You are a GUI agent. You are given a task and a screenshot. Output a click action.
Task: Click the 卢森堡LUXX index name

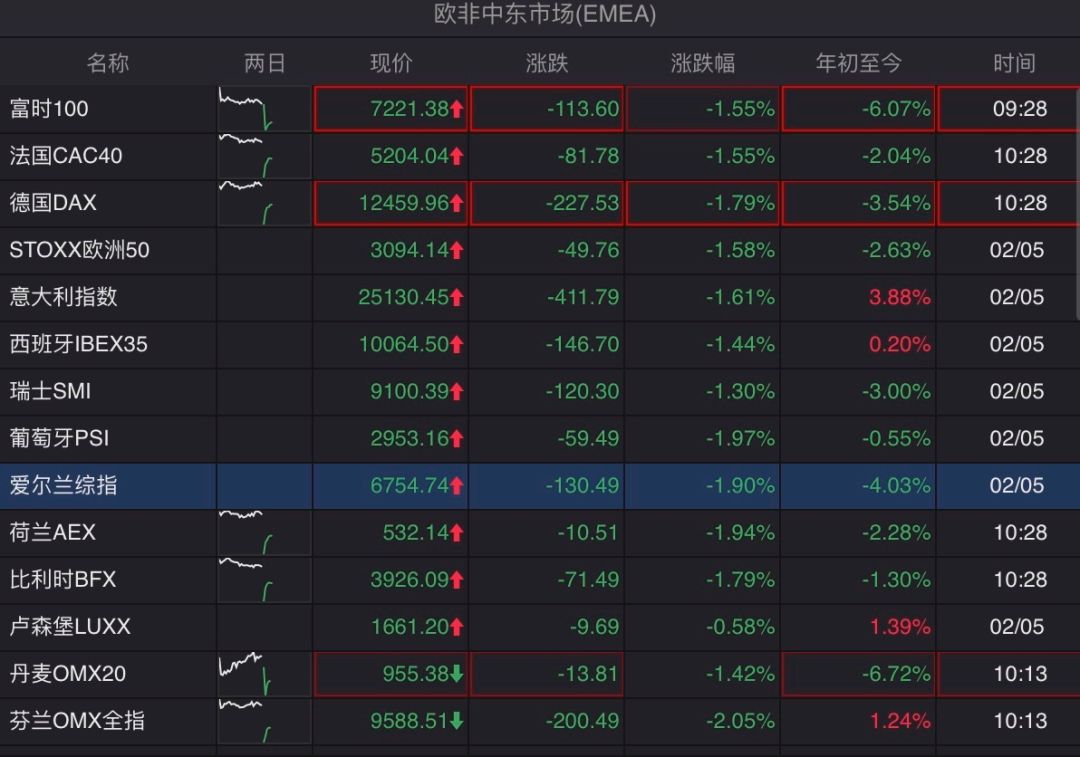(70, 627)
